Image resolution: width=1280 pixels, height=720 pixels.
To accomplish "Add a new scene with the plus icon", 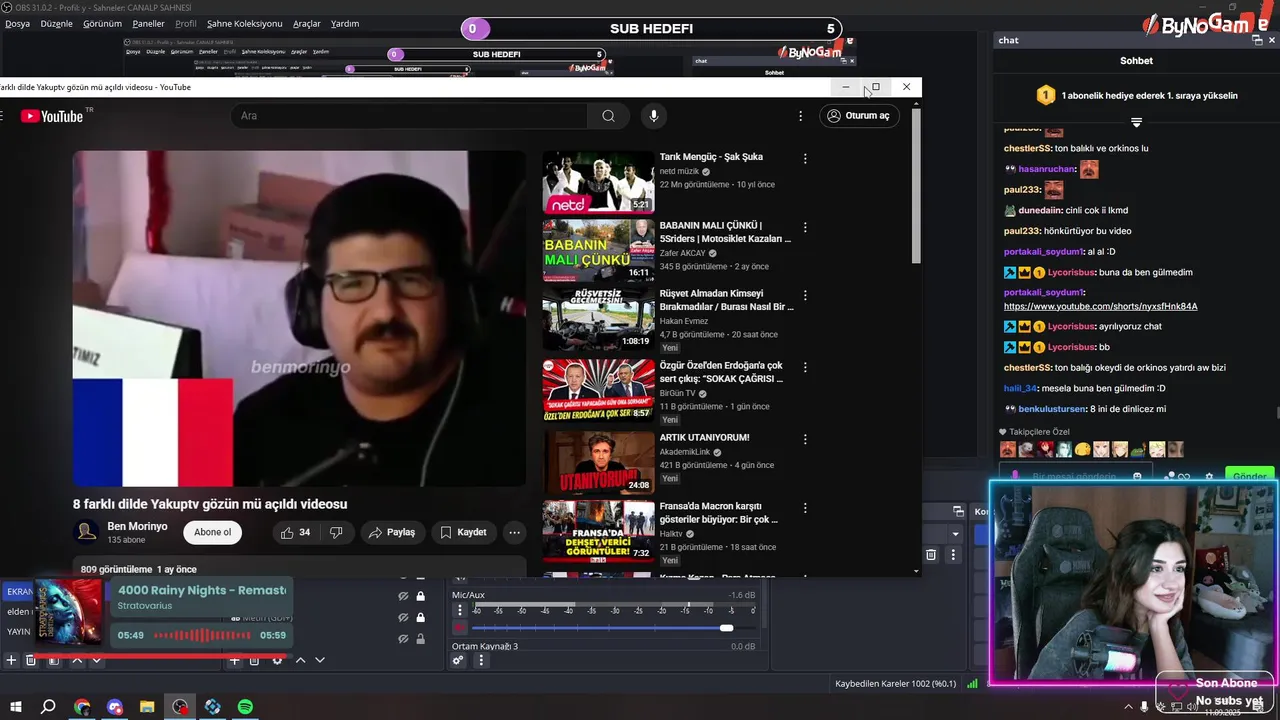I will tap(11, 660).
